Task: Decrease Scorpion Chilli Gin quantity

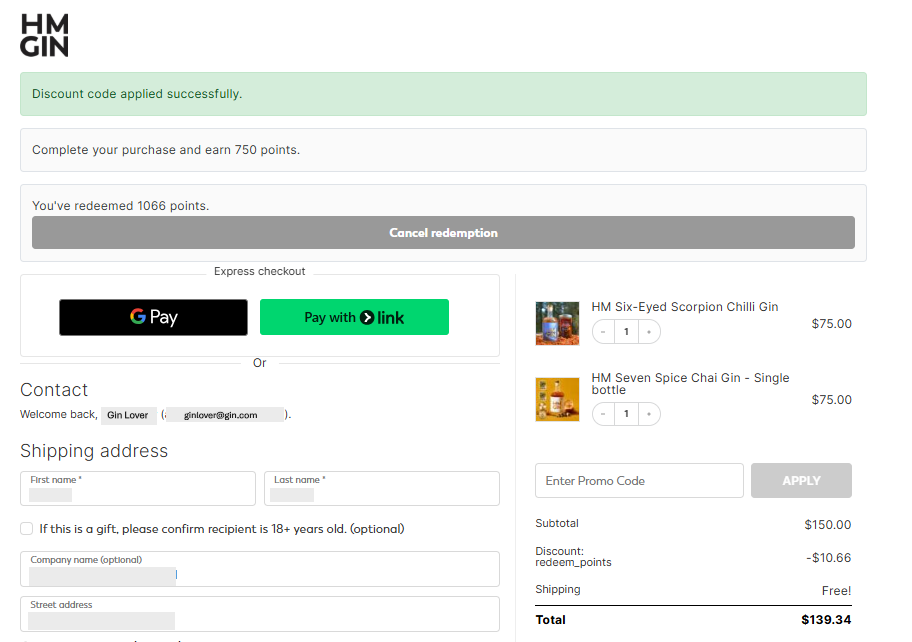Action: tap(603, 331)
